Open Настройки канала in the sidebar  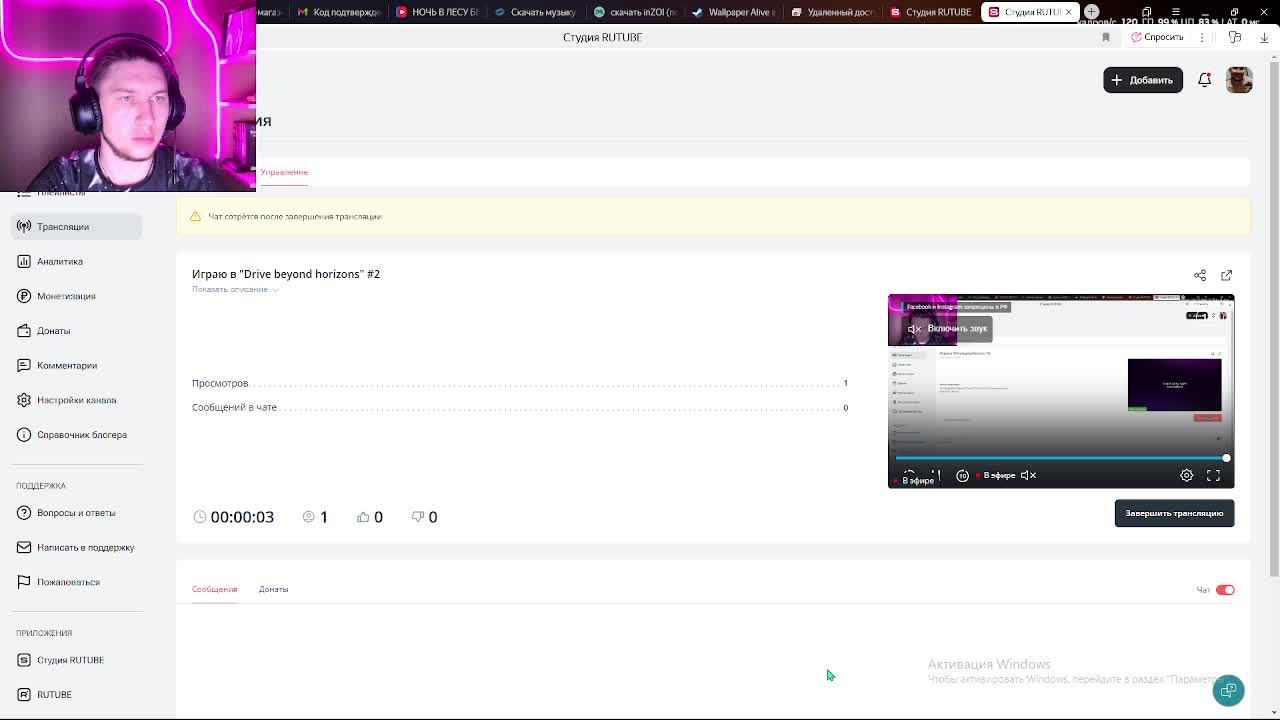point(76,400)
